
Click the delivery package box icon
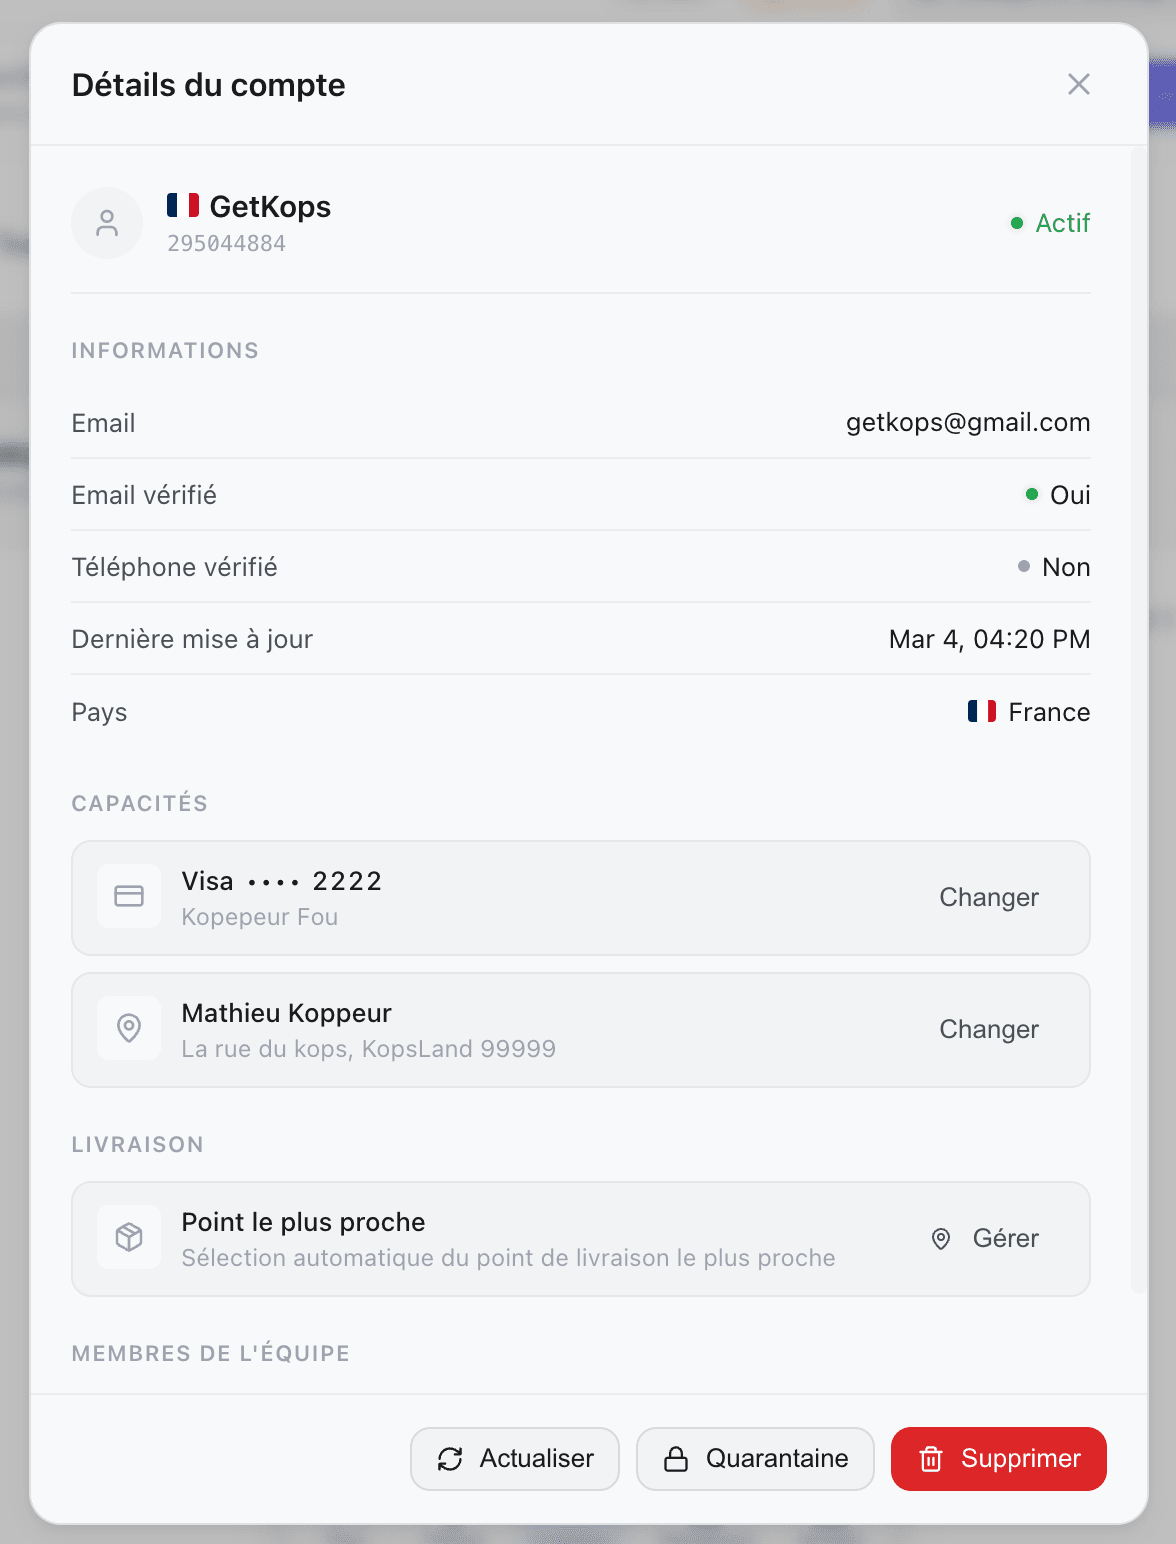tap(129, 1237)
